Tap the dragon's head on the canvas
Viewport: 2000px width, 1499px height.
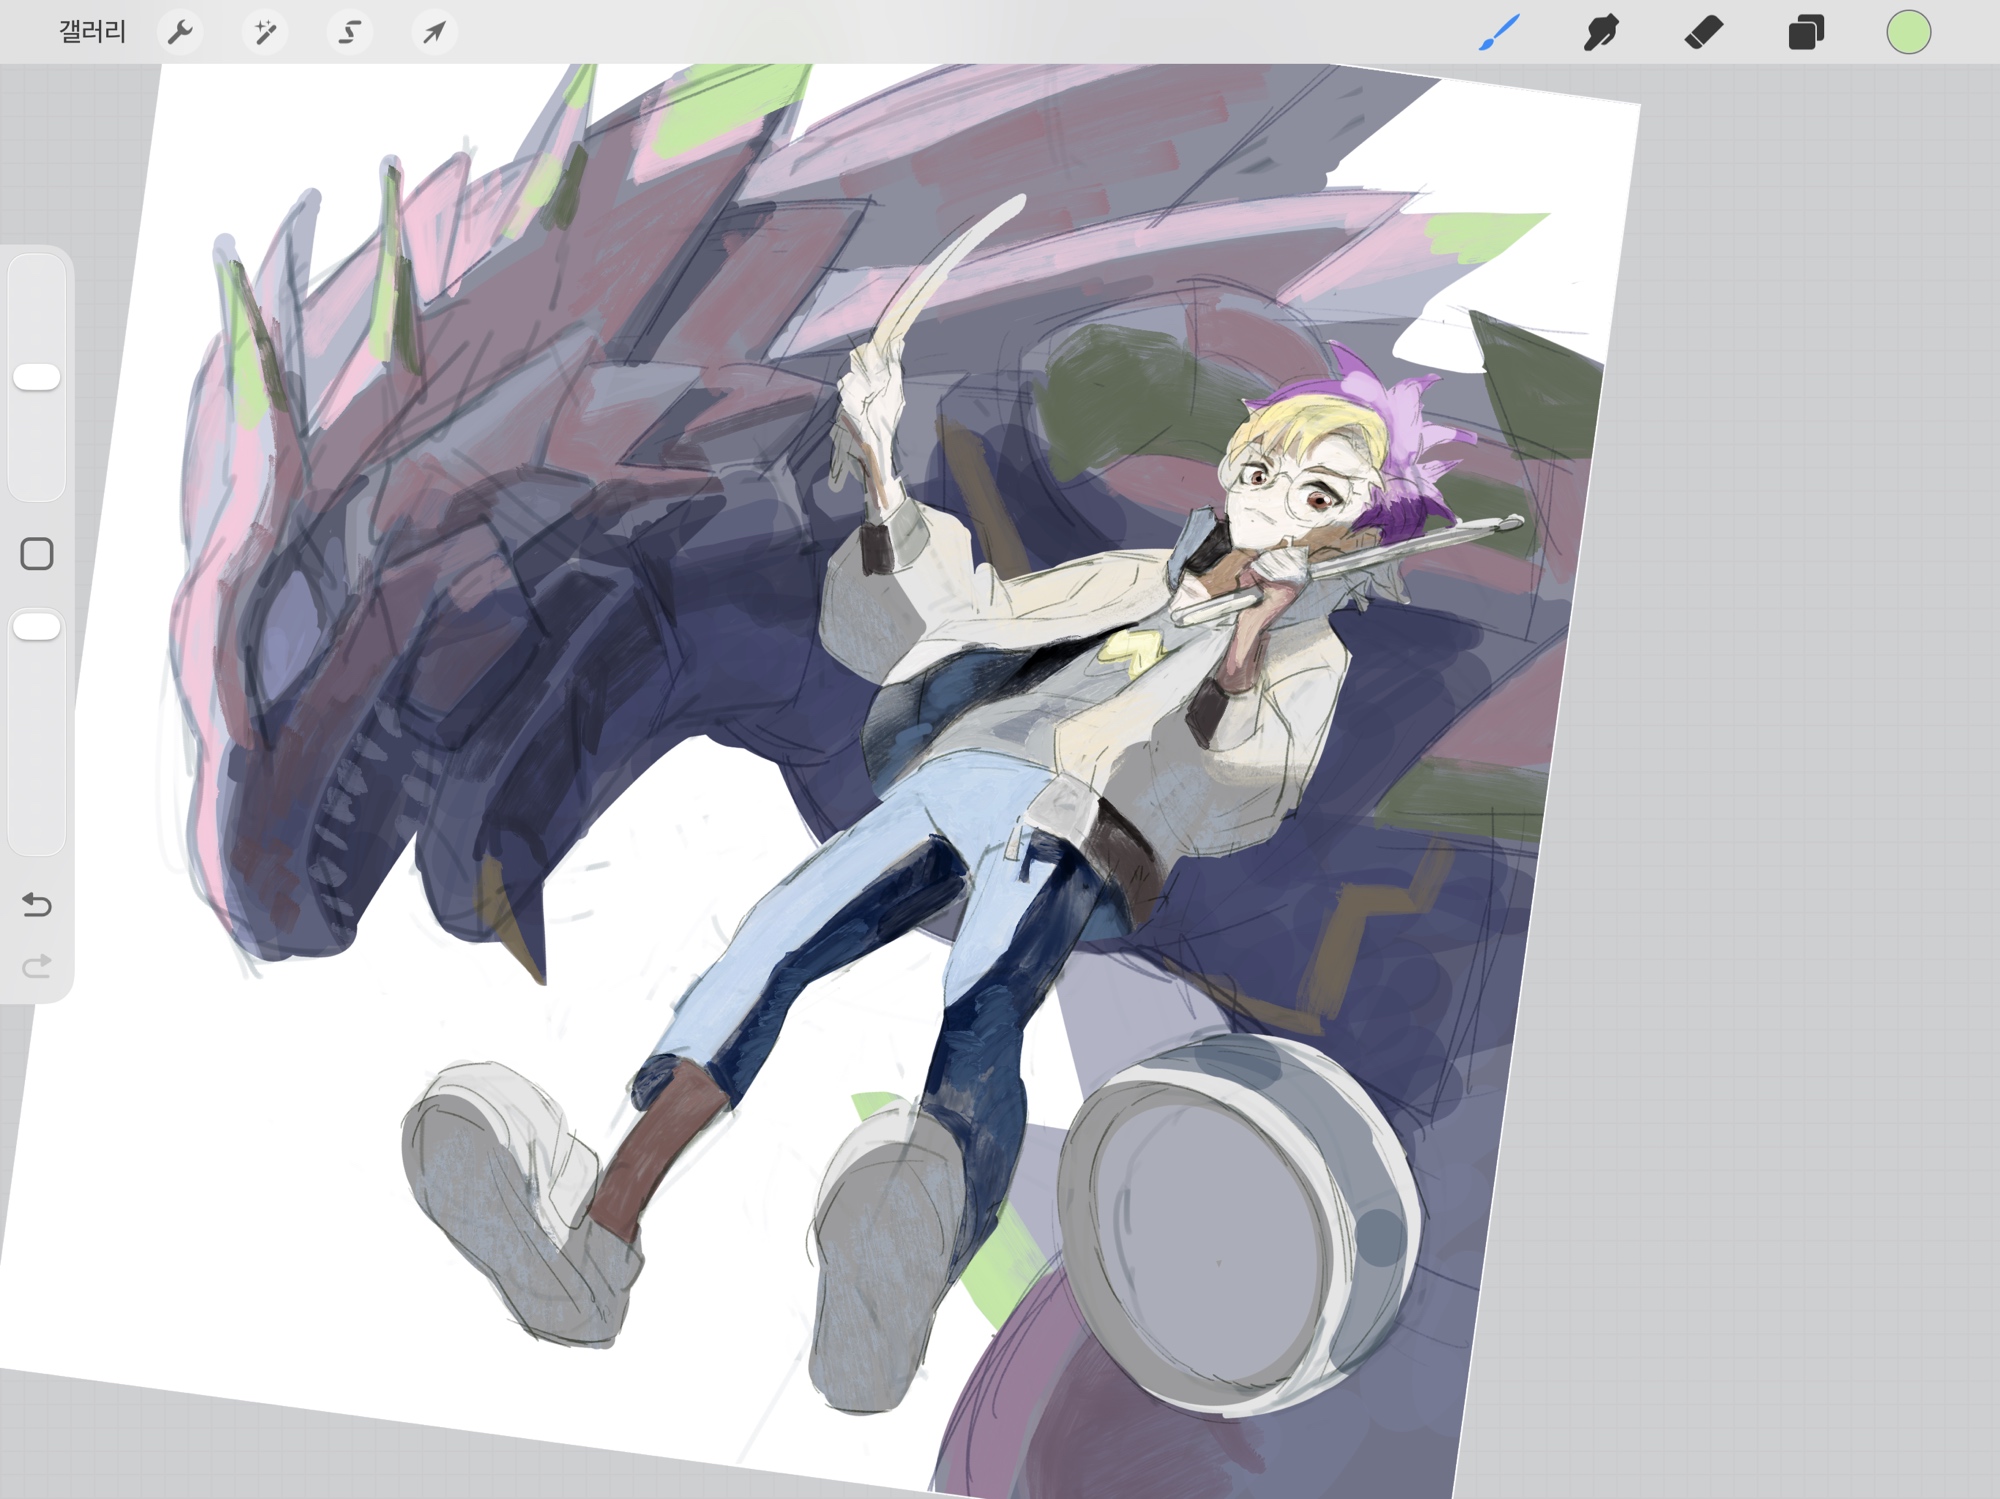tap(320, 680)
